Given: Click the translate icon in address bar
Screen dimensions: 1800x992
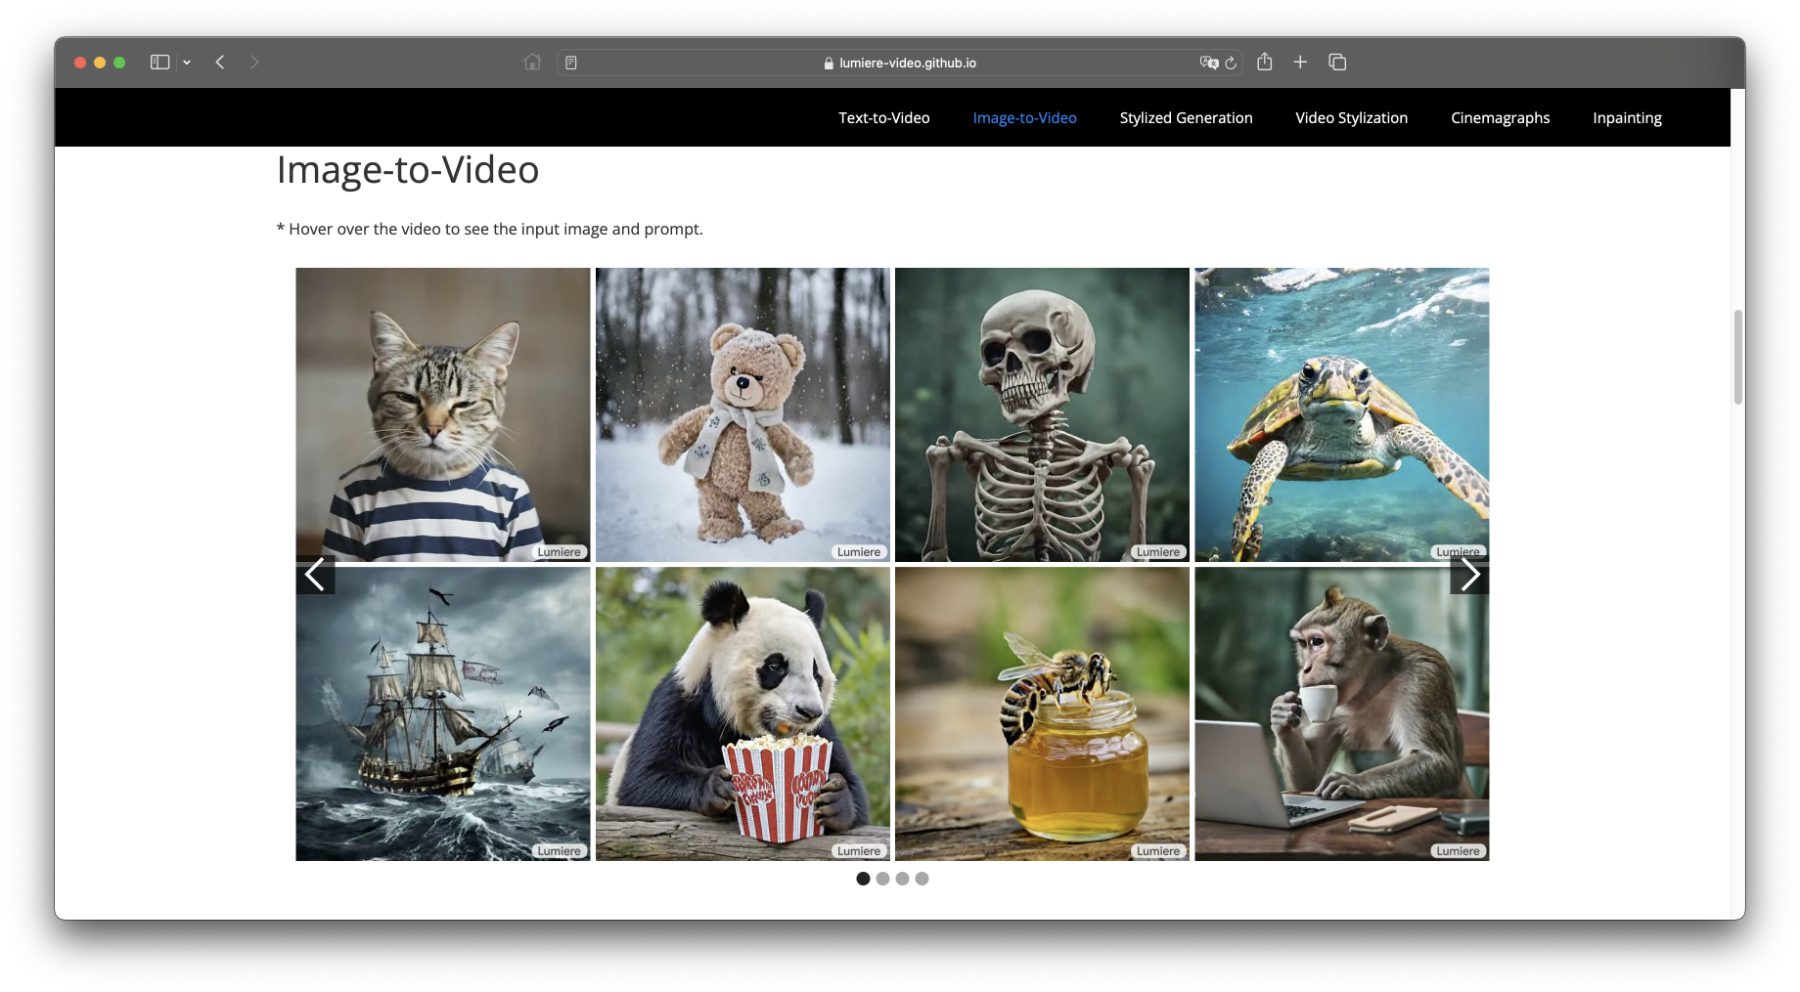Looking at the screenshot, I should (x=1208, y=62).
